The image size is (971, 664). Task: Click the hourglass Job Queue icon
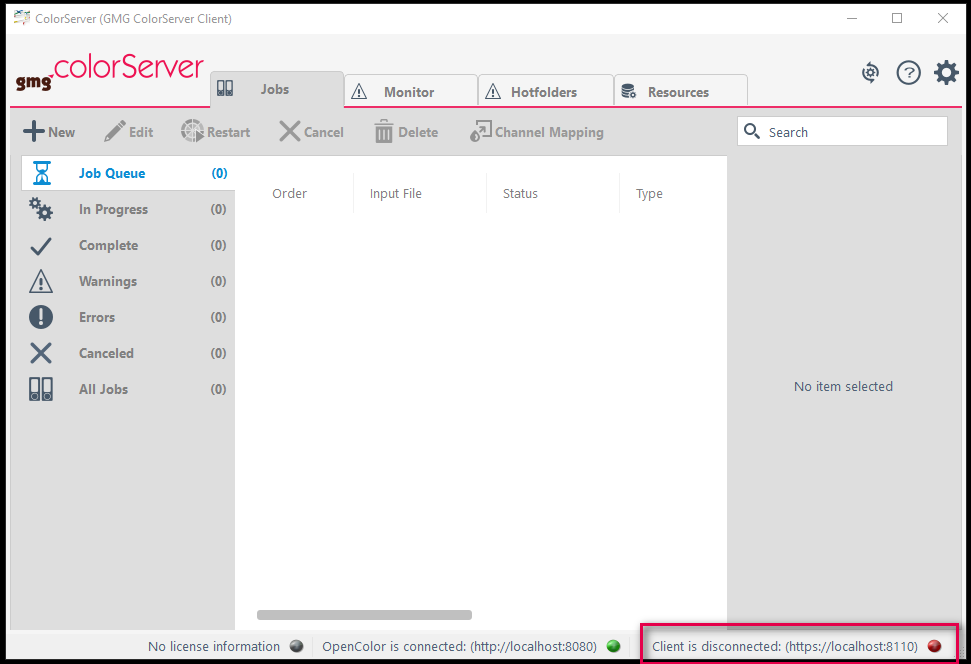pyautogui.click(x=41, y=173)
